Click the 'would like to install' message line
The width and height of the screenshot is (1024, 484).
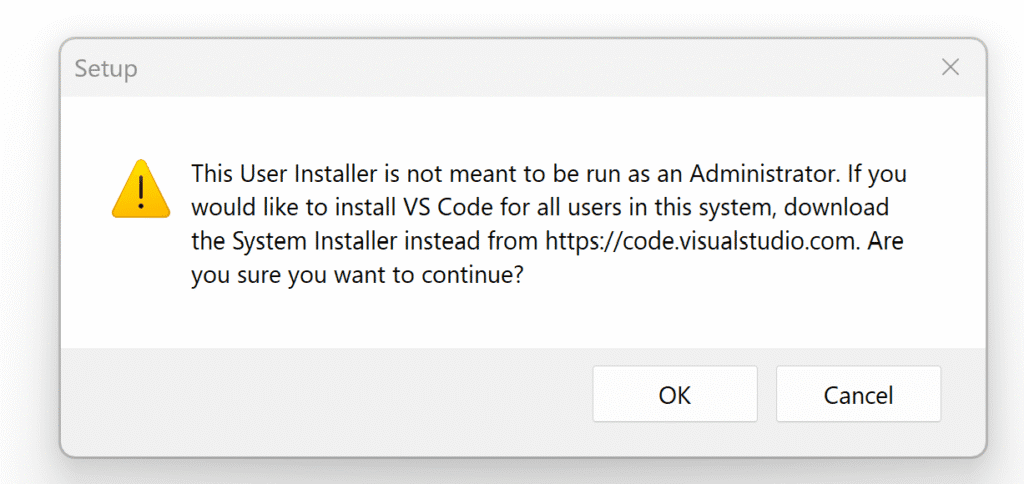point(540,208)
